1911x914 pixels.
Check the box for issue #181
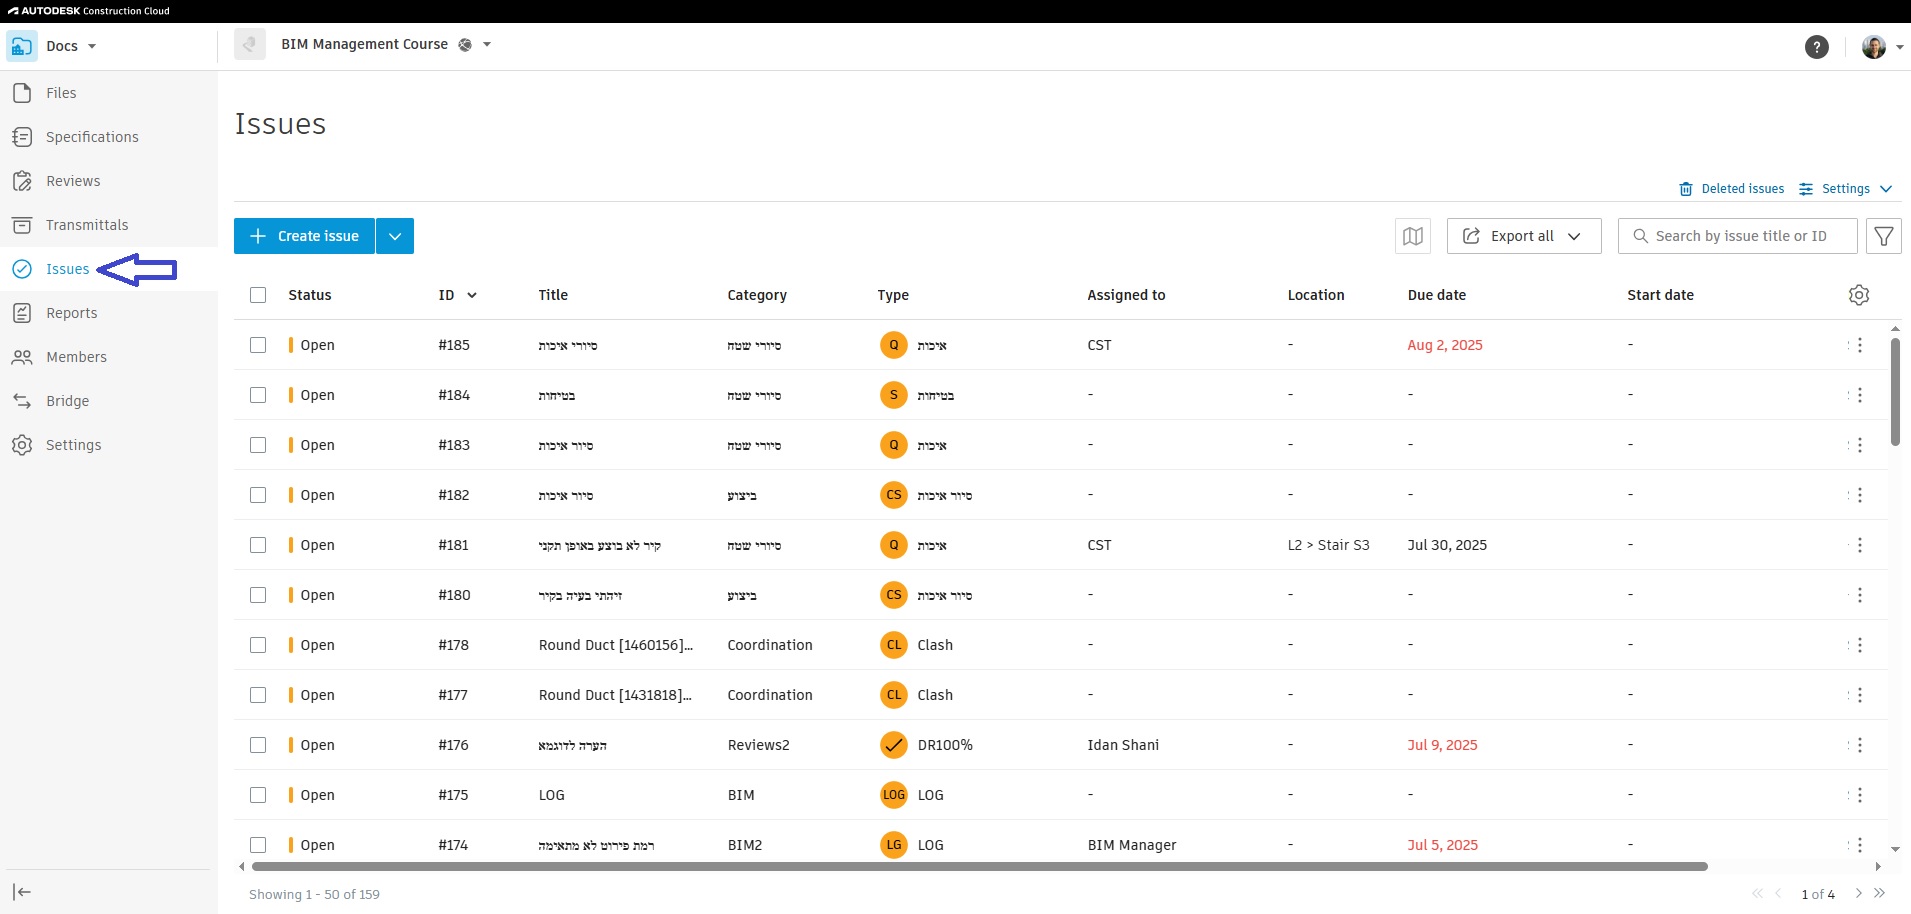258,545
